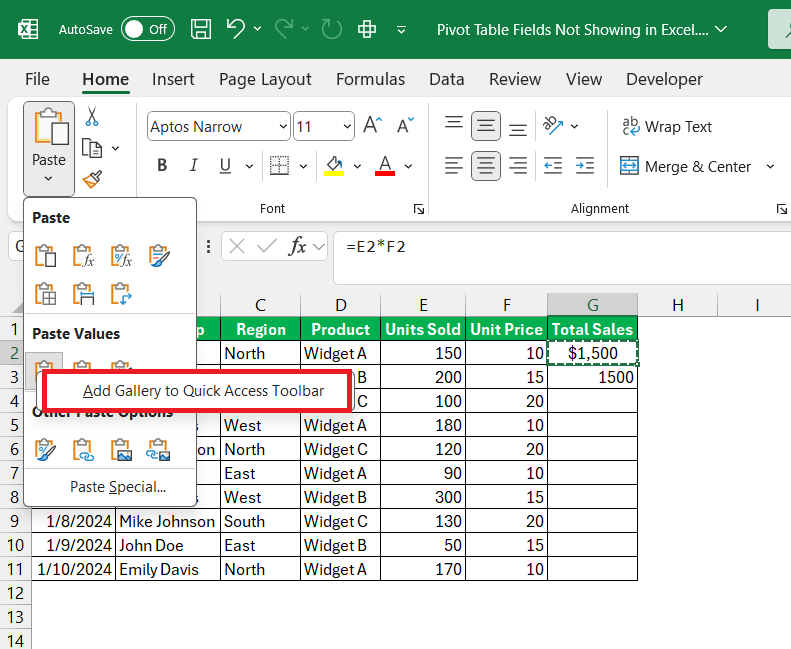This screenshot has width=791, height=649.
Task: Switch to the Review tab
Action: click(x=515, y=79)
